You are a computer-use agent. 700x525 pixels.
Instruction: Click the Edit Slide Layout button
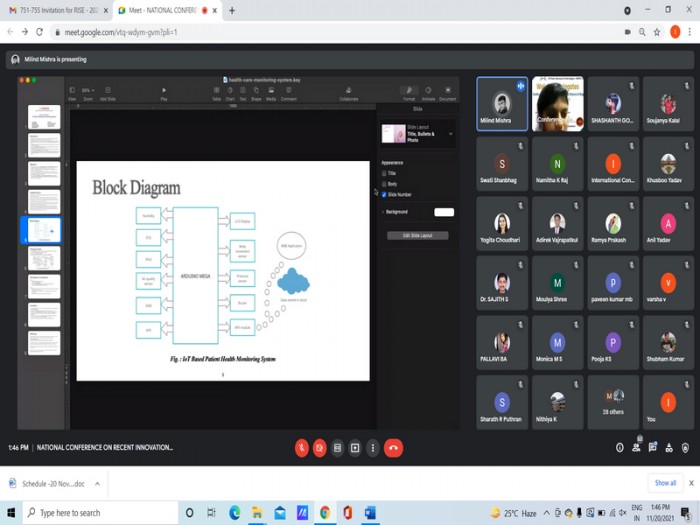[x=418, y=235]
